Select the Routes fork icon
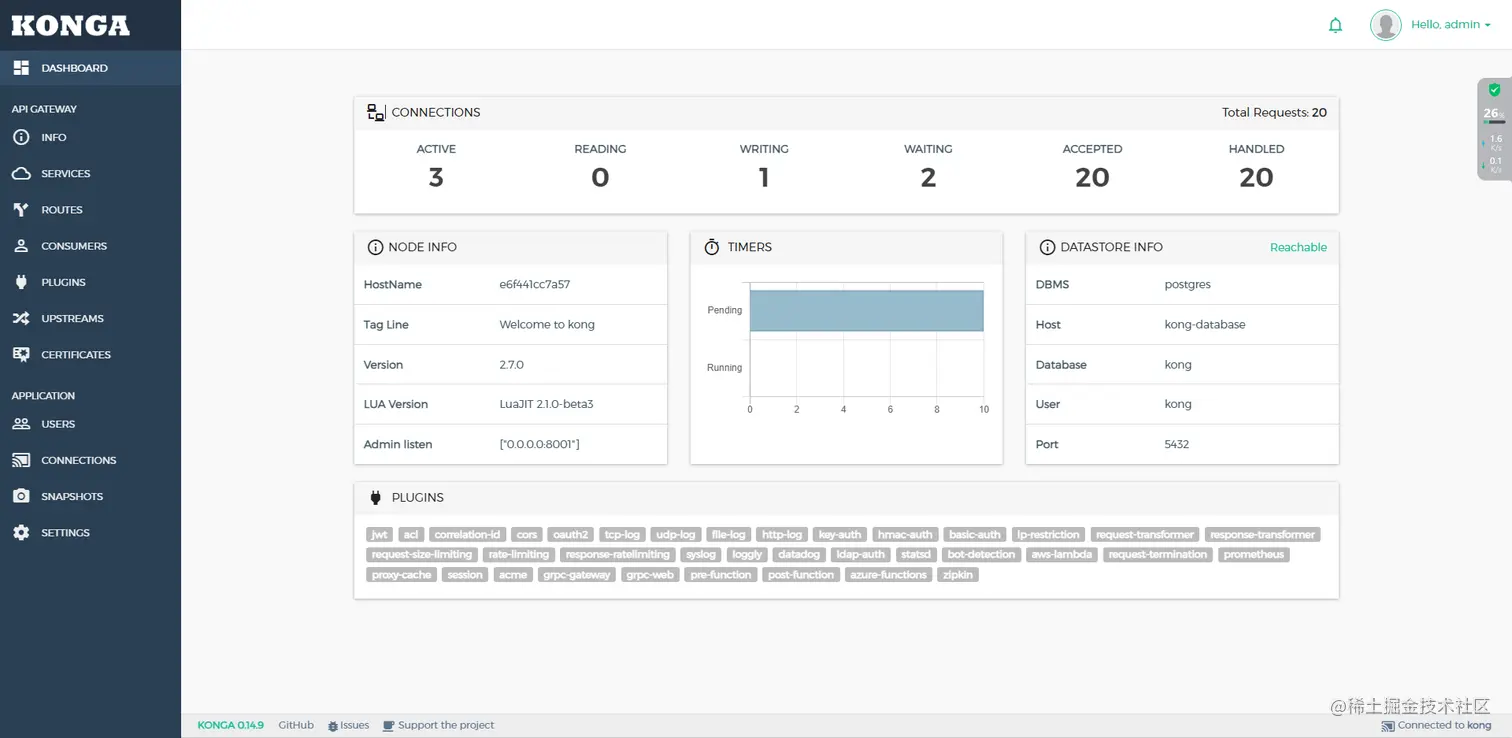The width and height of the screenshot is (1512, 738). click(21, 210)
